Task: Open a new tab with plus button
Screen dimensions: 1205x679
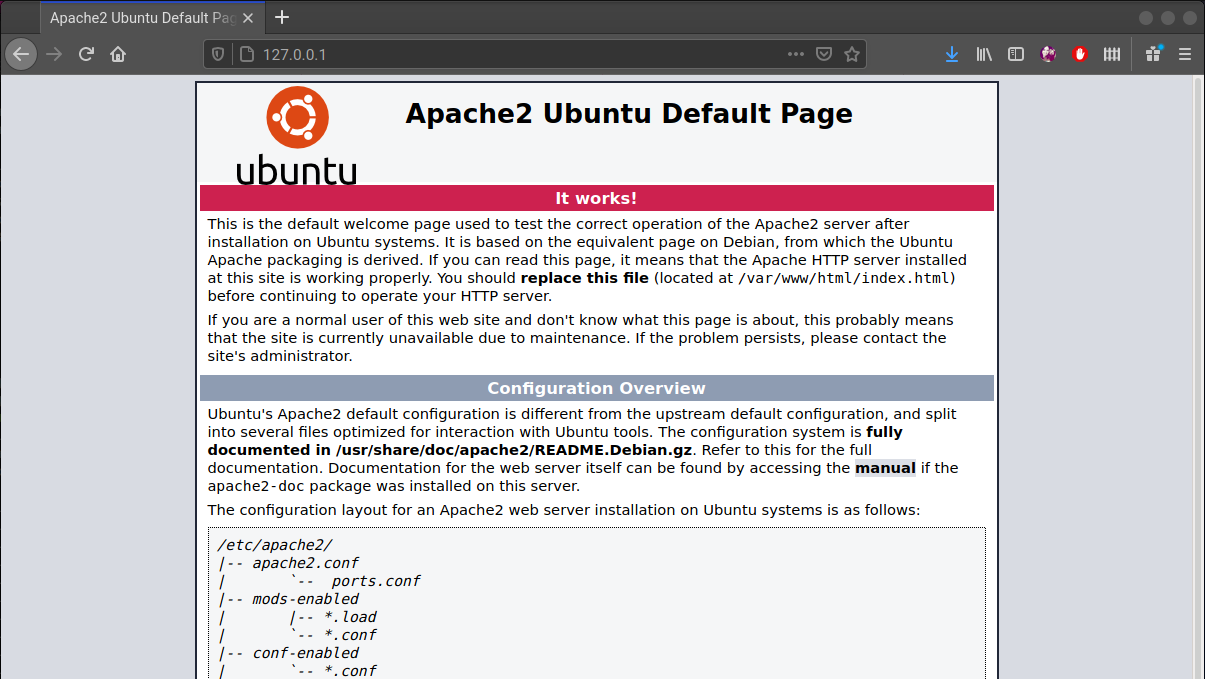Action: pos(282,17)
